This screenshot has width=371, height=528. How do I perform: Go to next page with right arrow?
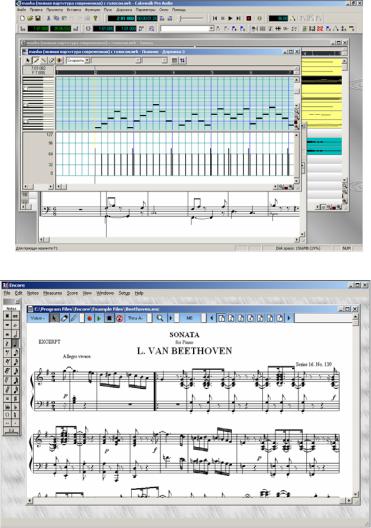[289, 318]
